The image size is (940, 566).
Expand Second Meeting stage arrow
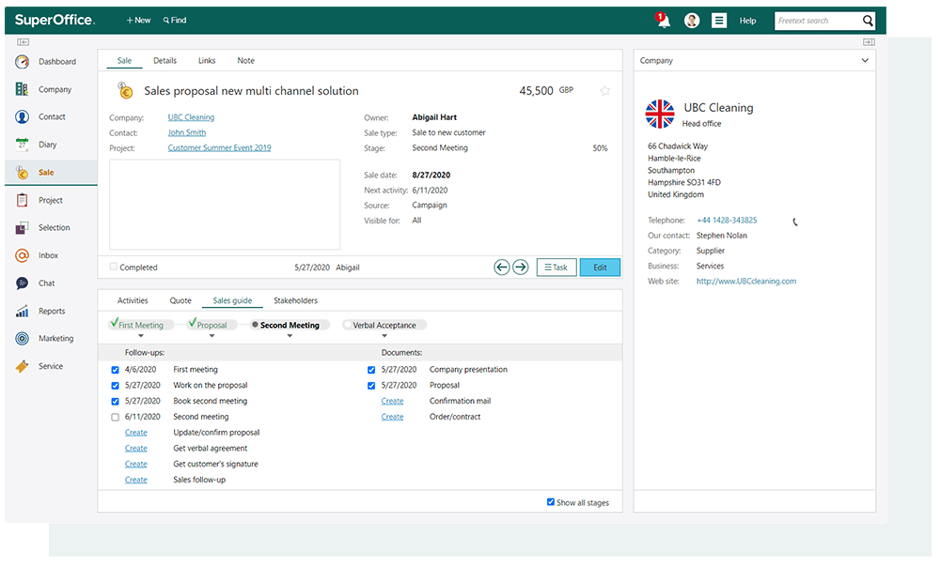290,336
